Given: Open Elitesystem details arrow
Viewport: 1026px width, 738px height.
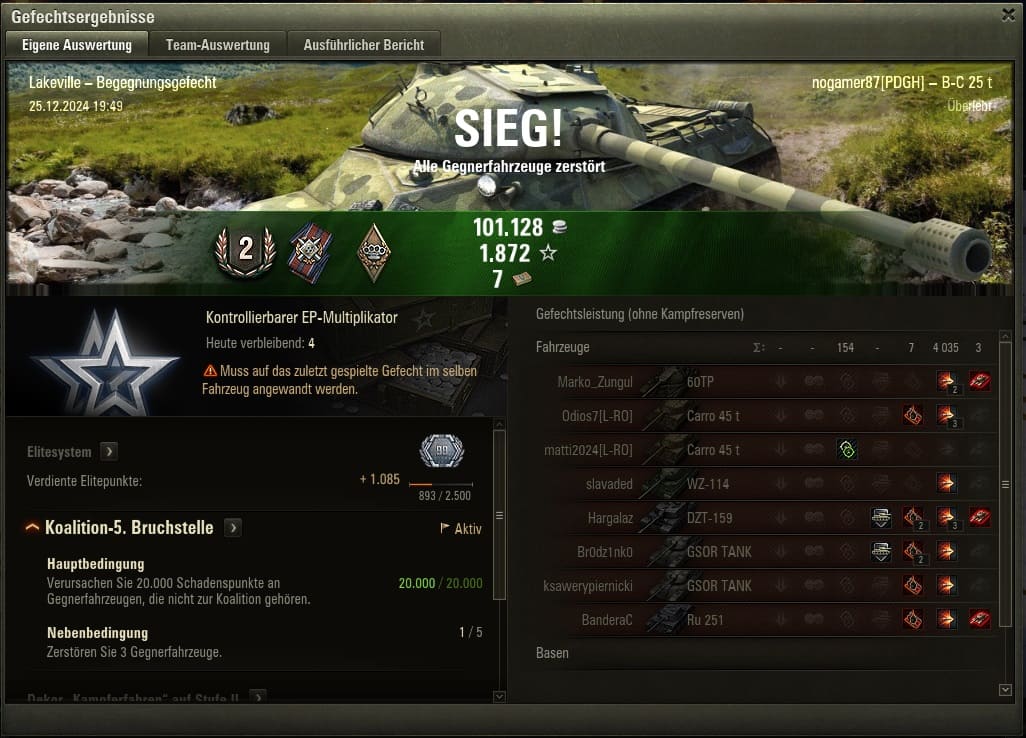Looking at the screenshot, I should pos(109,451).
